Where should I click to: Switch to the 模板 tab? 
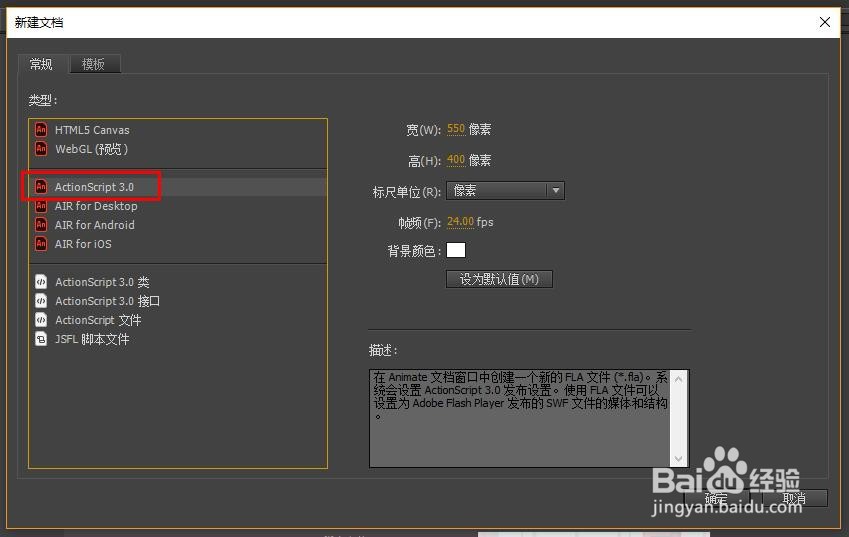tap(94, 64)
